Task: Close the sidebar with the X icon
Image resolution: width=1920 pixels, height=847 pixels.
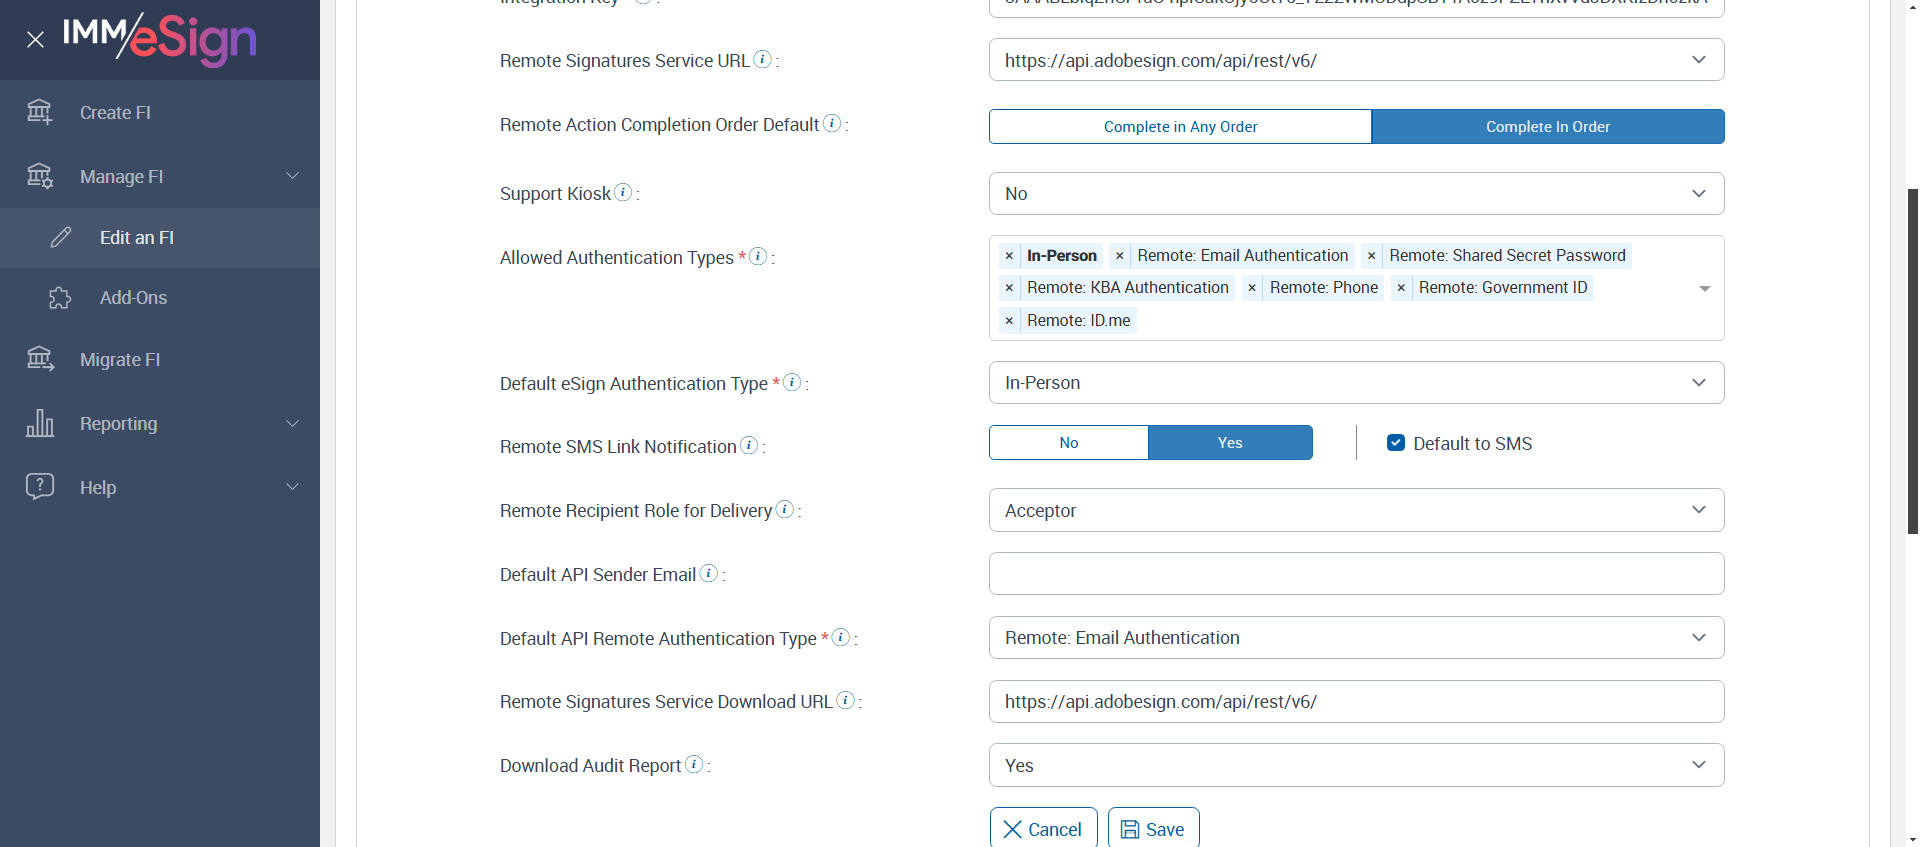Action: coord(35,40)
